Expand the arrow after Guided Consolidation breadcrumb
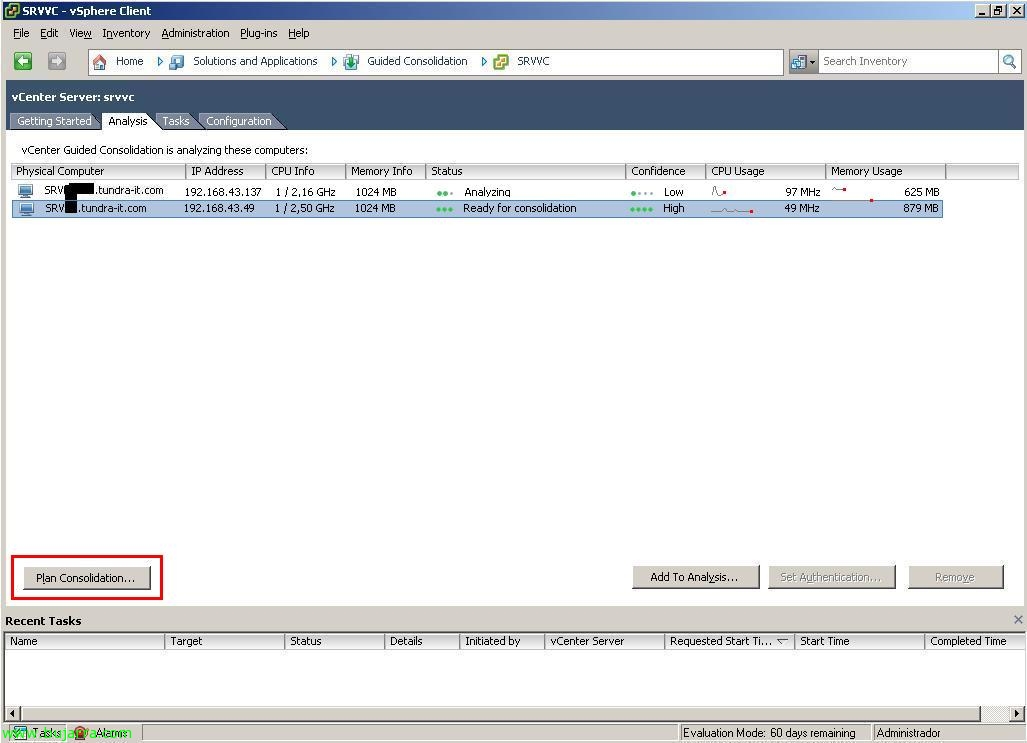This screenshot has width=1027, height=743. 483,62
